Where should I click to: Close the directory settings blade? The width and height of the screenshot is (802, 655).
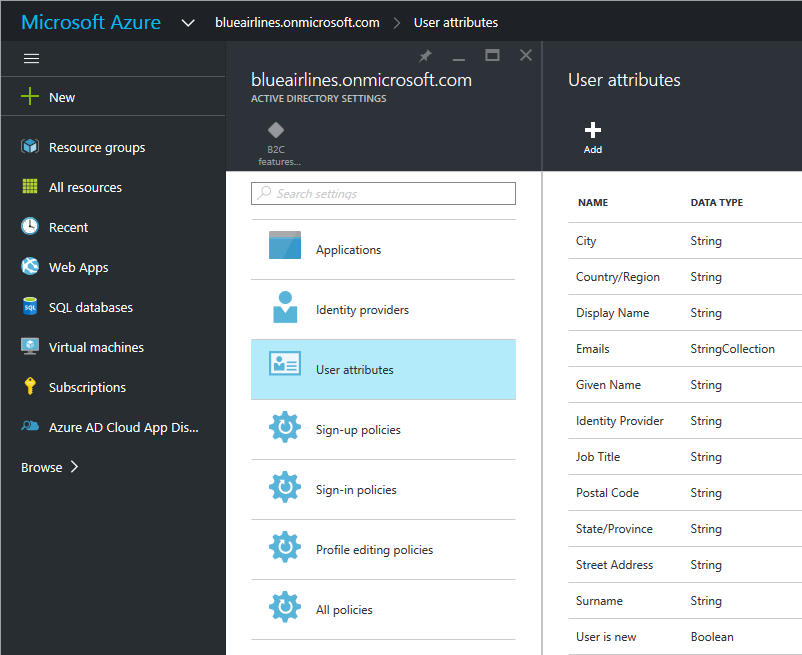526,55
